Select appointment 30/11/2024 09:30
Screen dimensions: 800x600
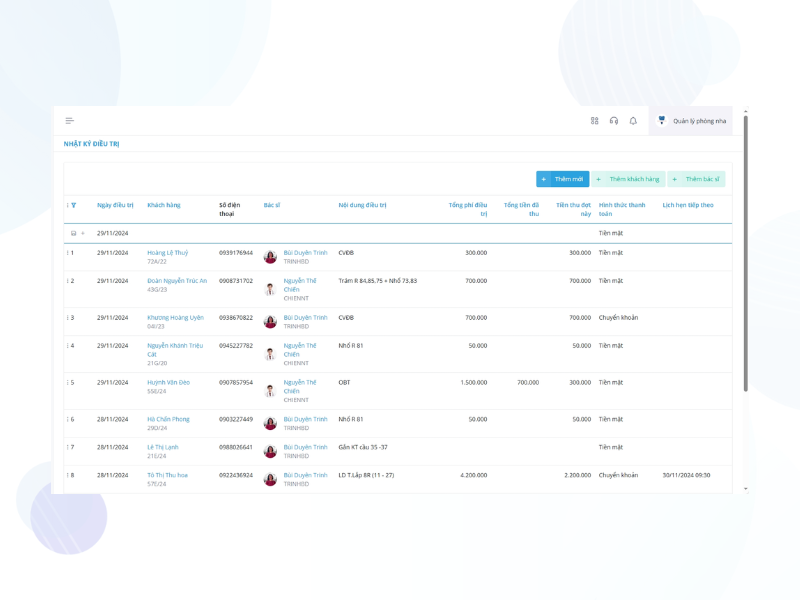(686, 475)
